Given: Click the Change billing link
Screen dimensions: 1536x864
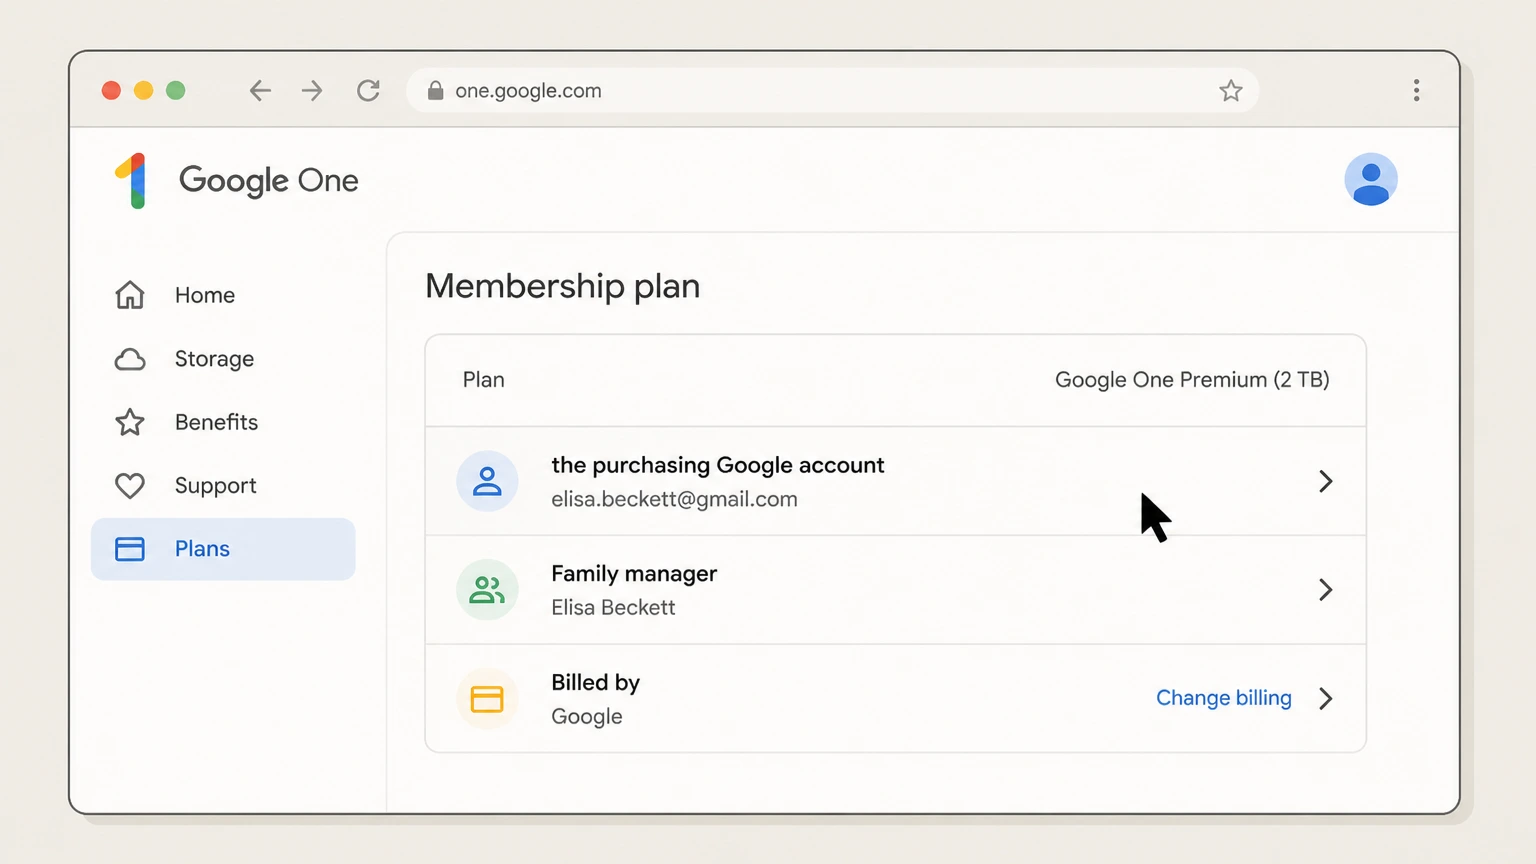Looking at the screenshot, I should [1224, 698].
